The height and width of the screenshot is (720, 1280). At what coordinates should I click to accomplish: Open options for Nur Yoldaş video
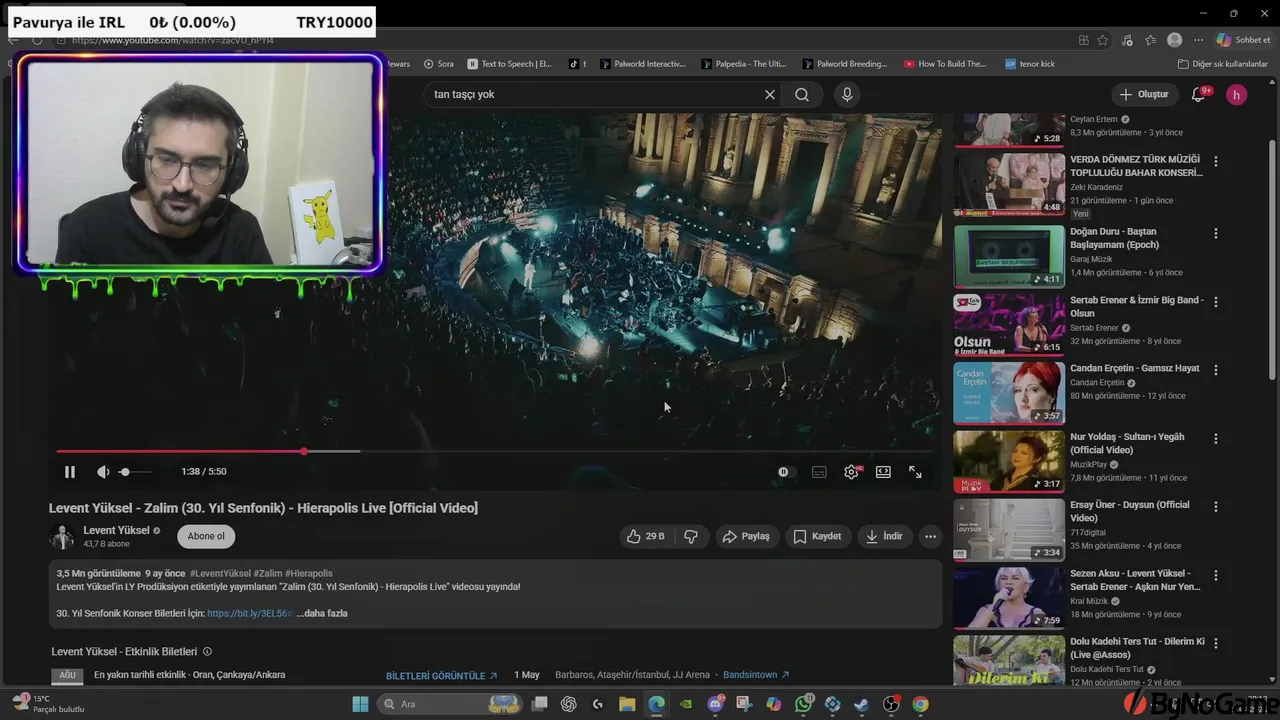click(1216, 438)
